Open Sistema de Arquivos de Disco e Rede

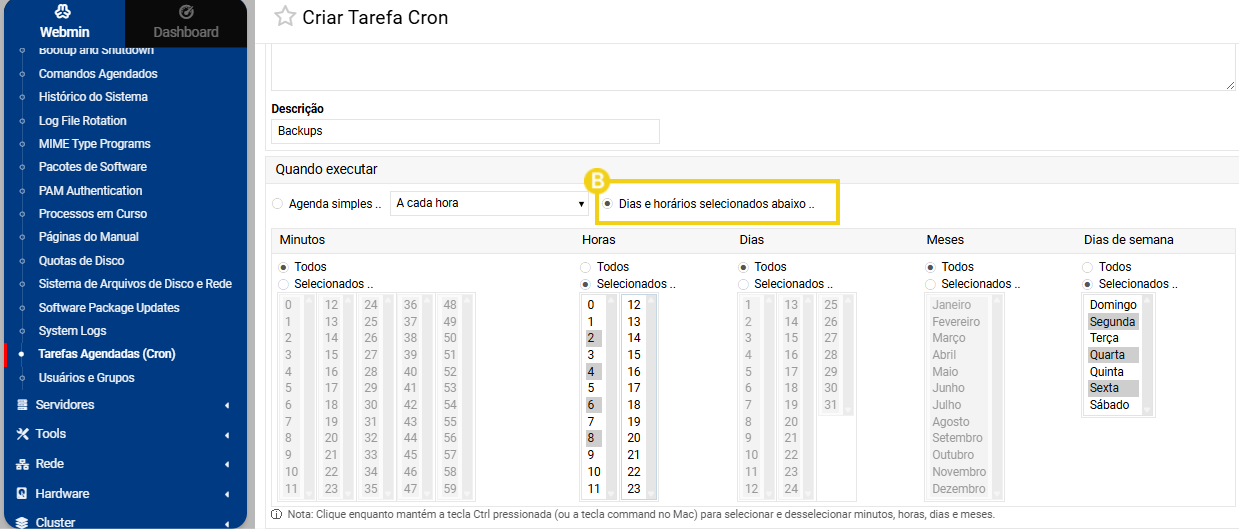pyautogui.click(x=135, y=284)
